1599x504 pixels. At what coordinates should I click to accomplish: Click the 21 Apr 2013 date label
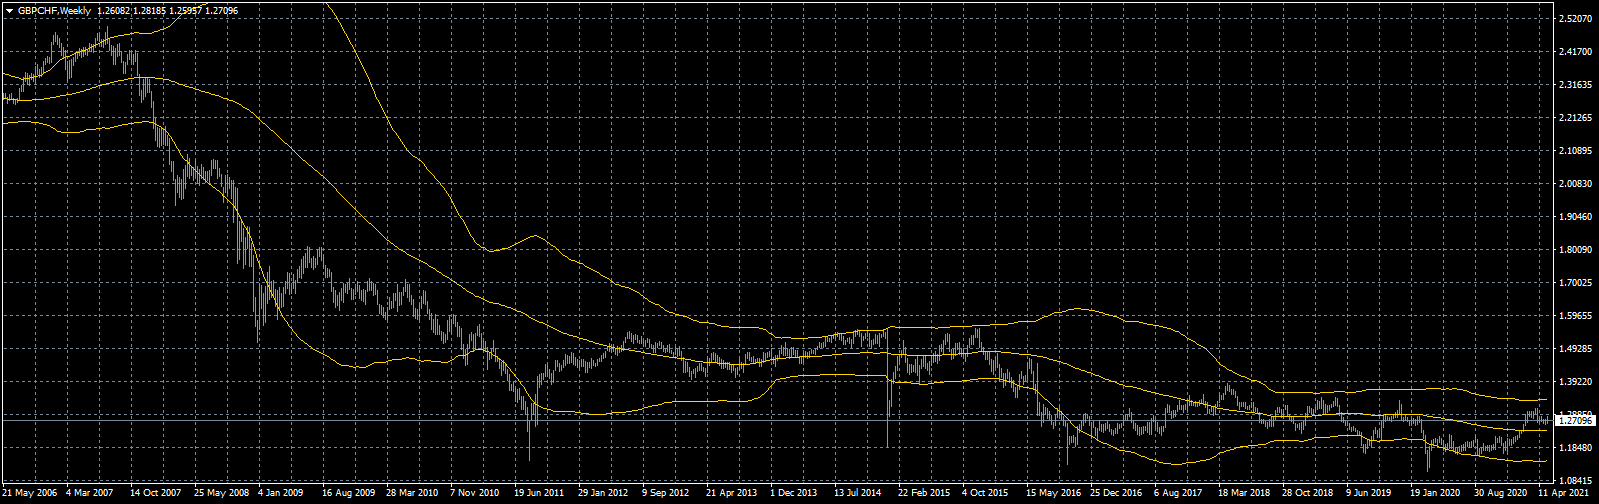731,493
